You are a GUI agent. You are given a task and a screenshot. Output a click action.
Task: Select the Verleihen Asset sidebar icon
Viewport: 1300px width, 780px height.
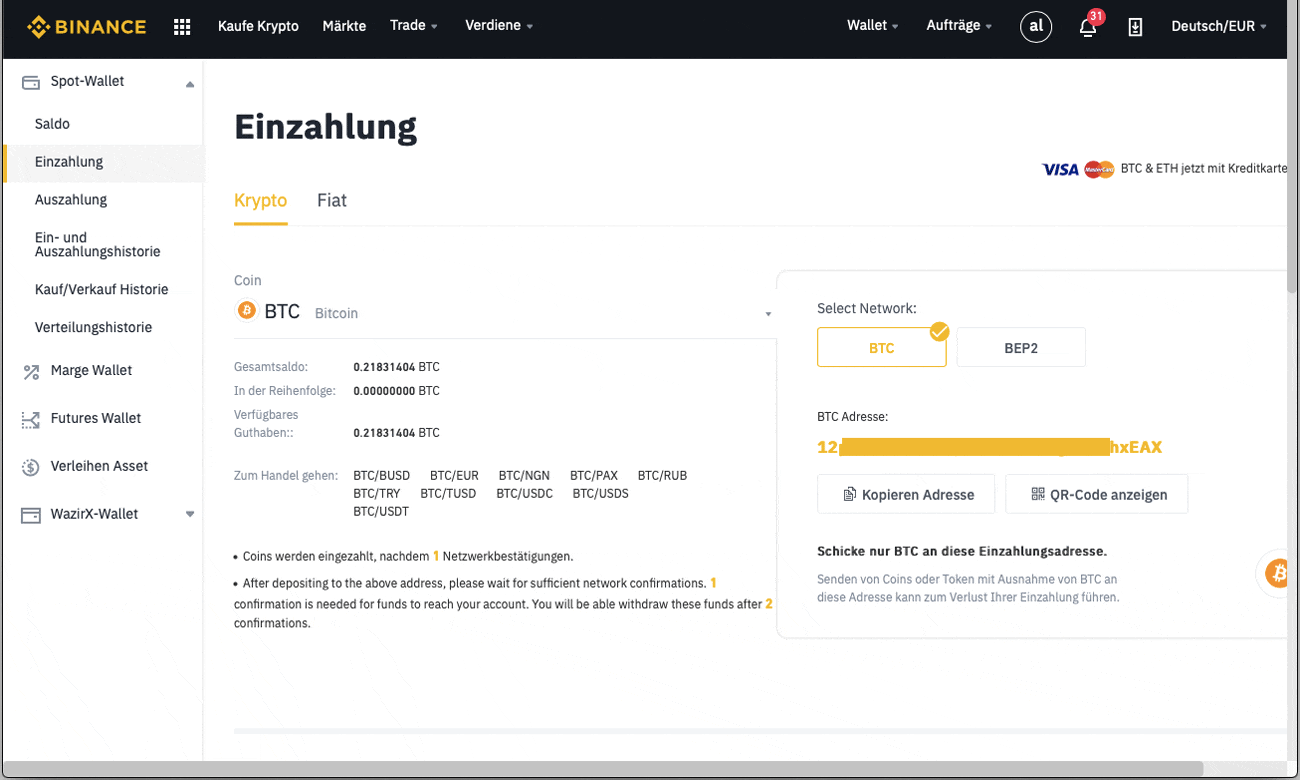point(30,466)
